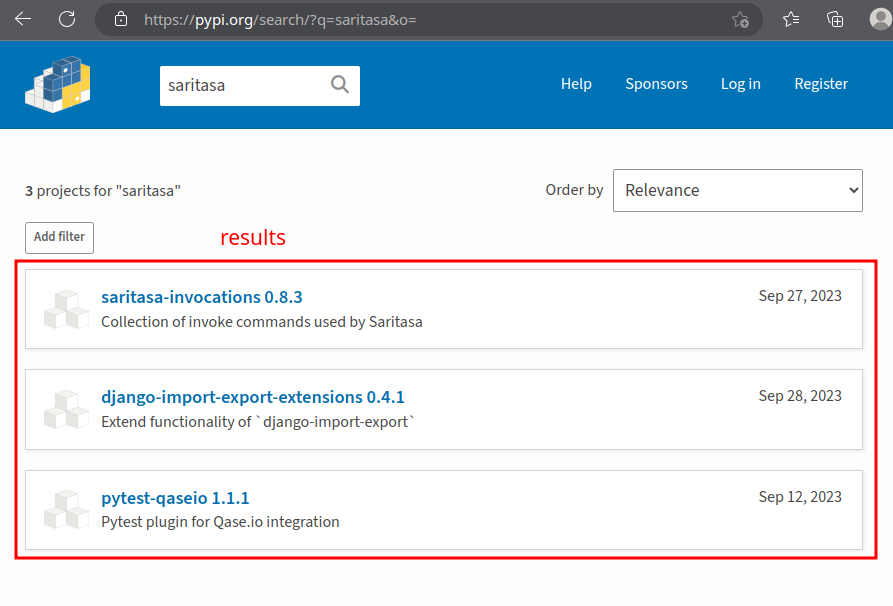Go to Log in
The height and width of the screenshot is (606, 893).
click(741, 84)
